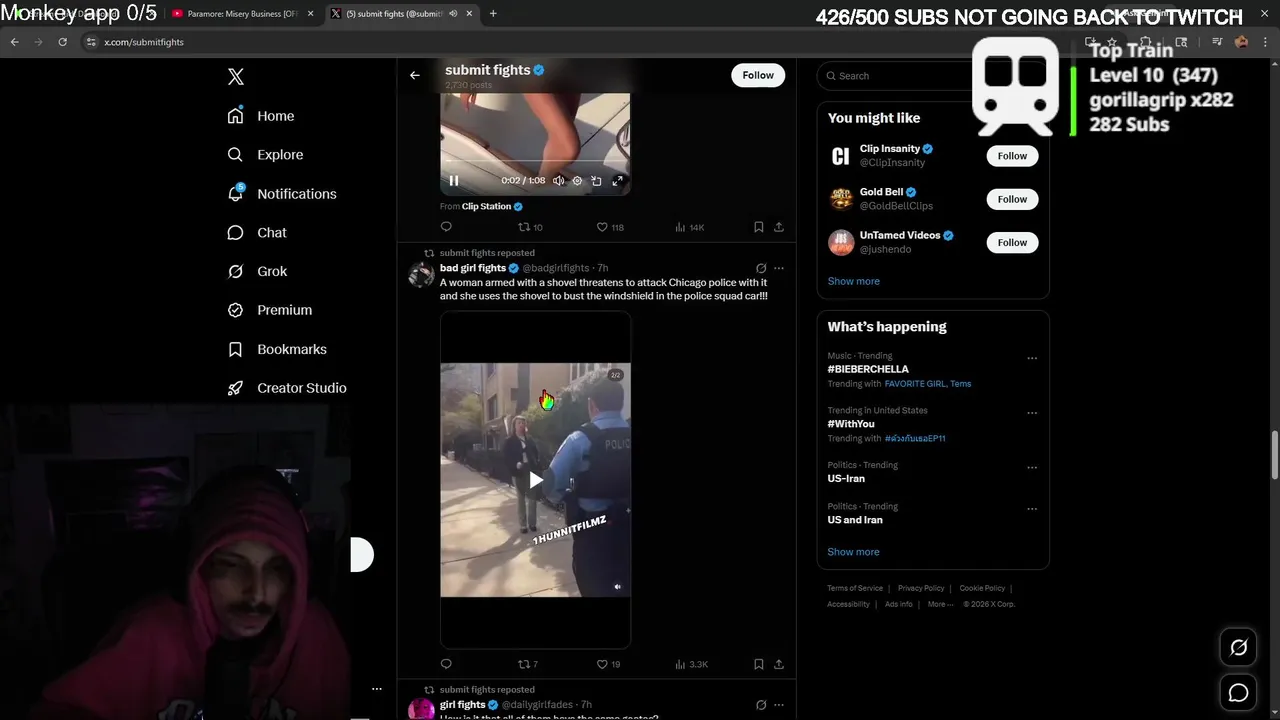Share the Clip Station video post
The height and width of the screenshot is (720, 1280).
click(x=779, y=227)
